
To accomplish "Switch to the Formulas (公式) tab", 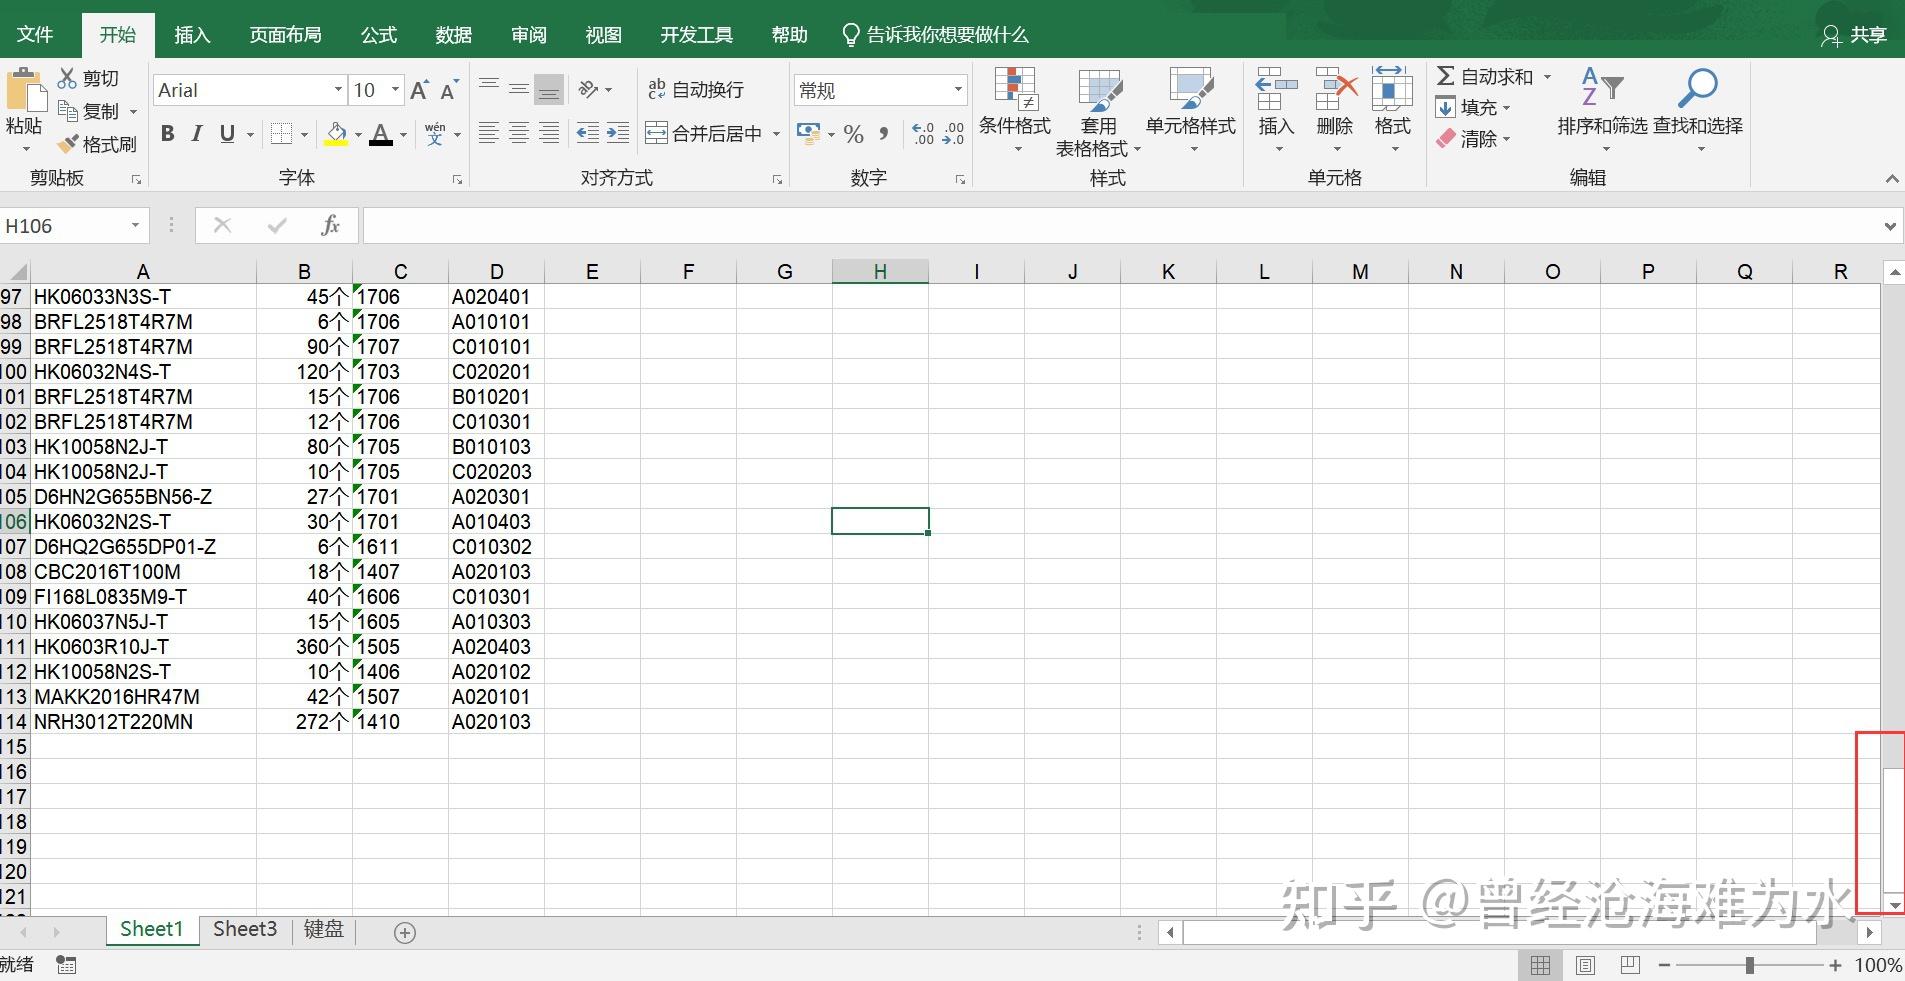I will point(379,35).
